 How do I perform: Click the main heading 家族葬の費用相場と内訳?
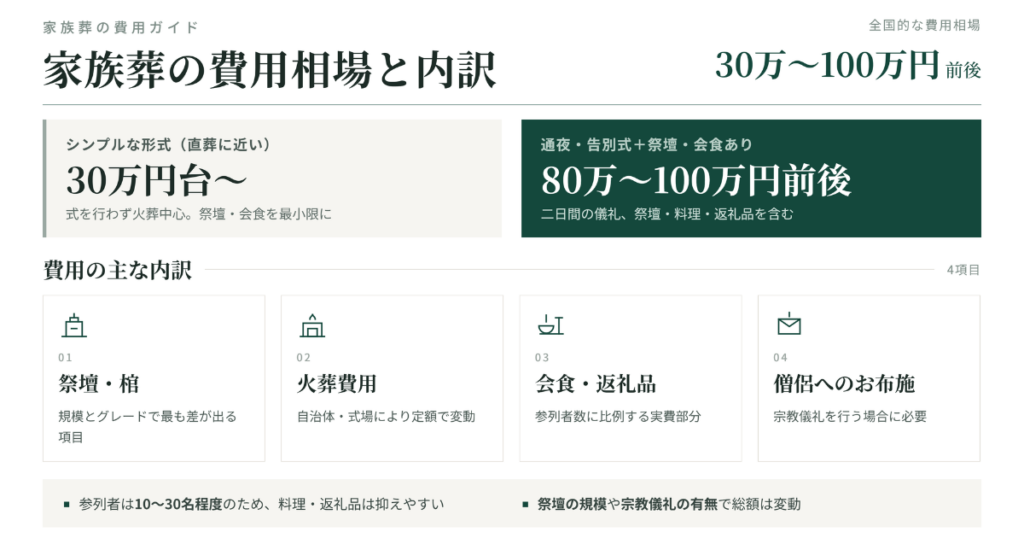(270, 70)
